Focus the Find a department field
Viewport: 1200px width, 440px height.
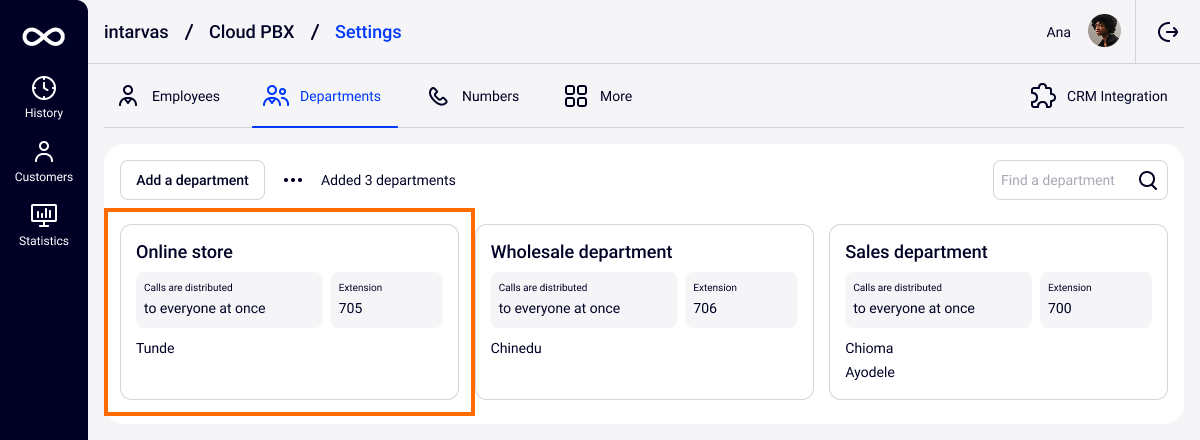coord(1064,181)
